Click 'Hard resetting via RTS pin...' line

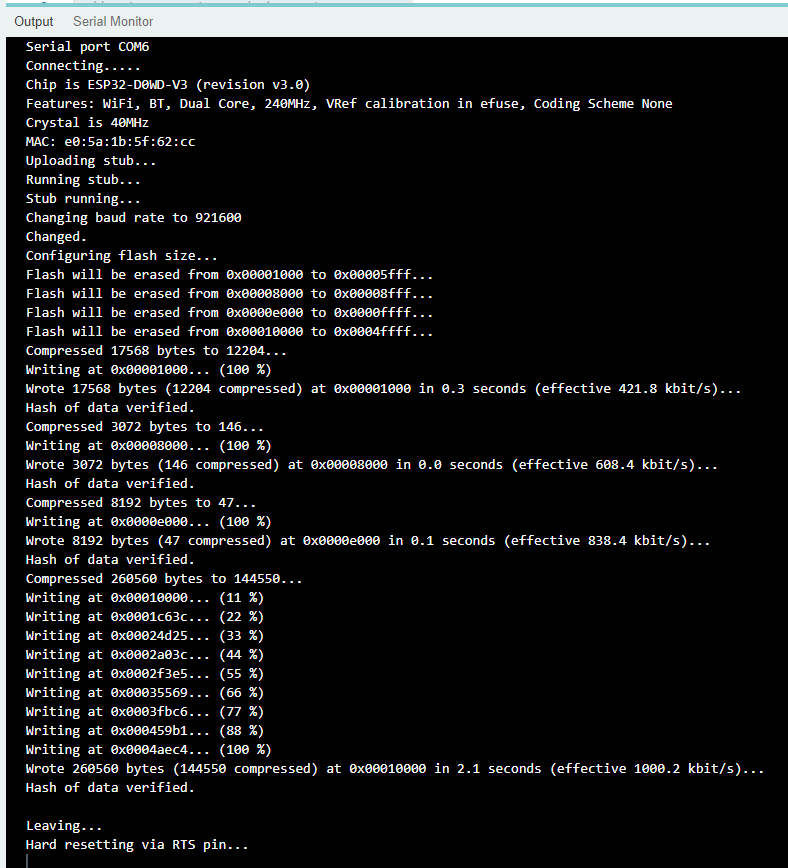point(137,844)
